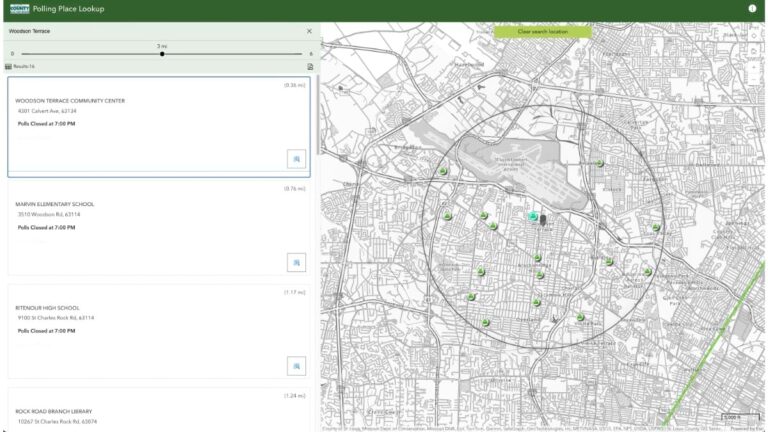Clear the Woodson Terrace search text
Screen dimensions: 768x432
point(309,31)
